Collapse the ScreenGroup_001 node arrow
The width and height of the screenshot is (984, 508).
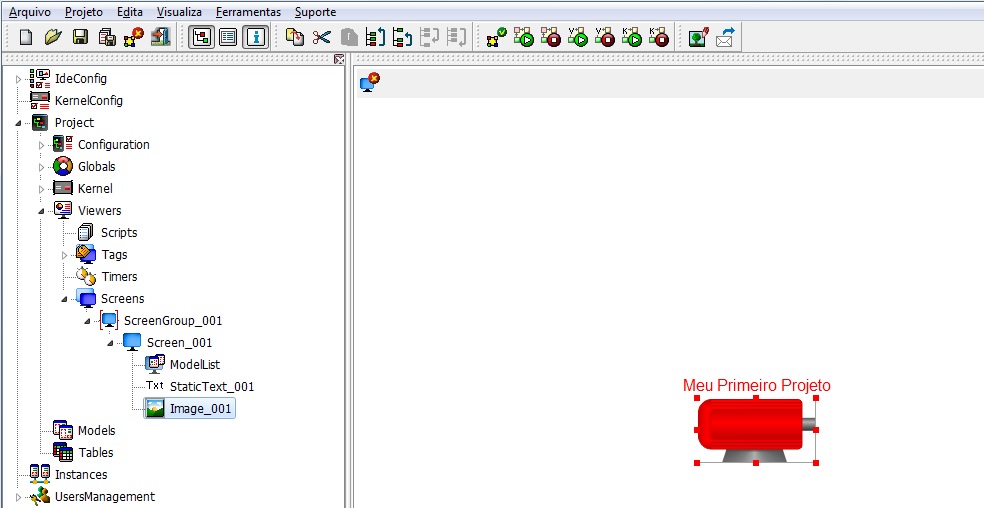coord(88,321)
